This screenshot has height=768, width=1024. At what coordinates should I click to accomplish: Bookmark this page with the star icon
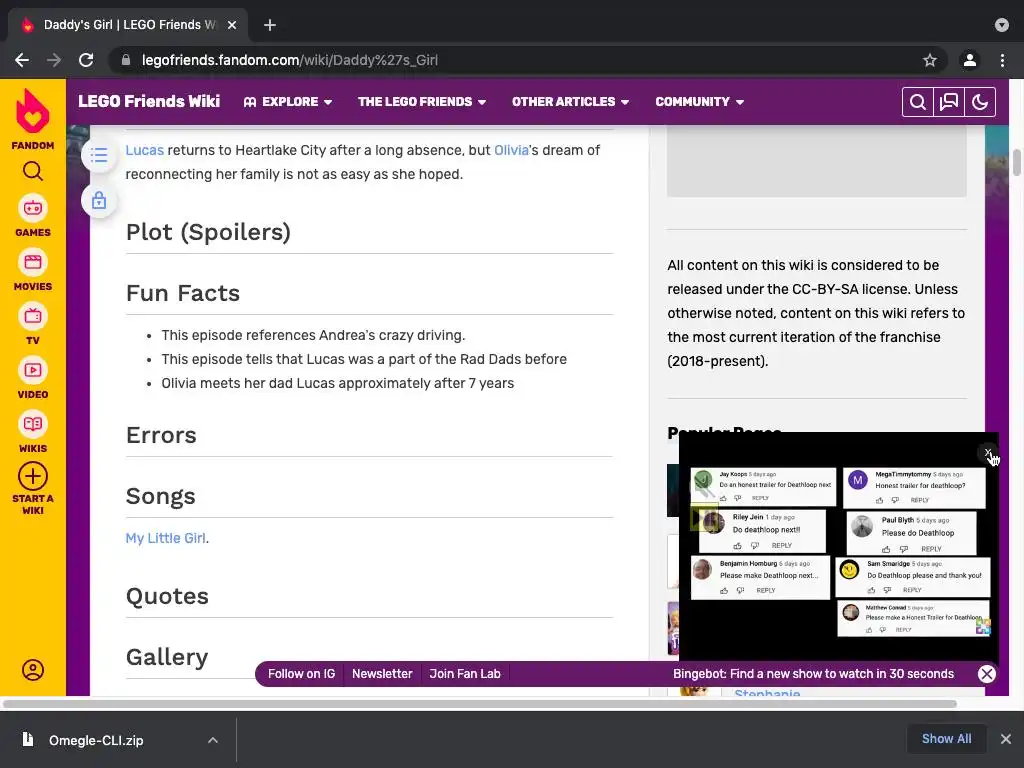(x=930, y=60)
